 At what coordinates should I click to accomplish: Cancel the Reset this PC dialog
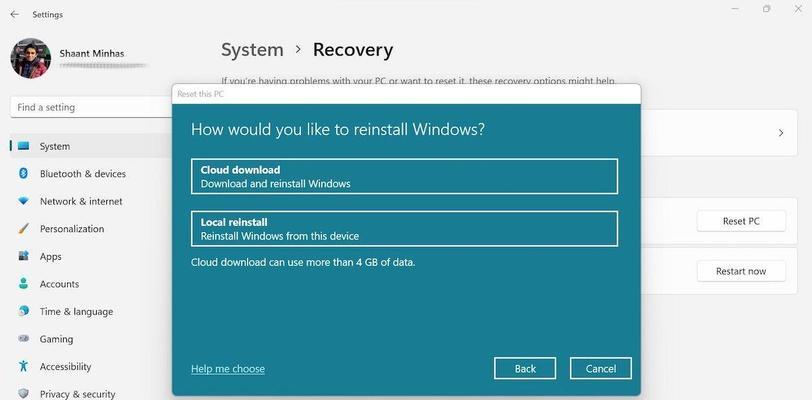(600, 369)
